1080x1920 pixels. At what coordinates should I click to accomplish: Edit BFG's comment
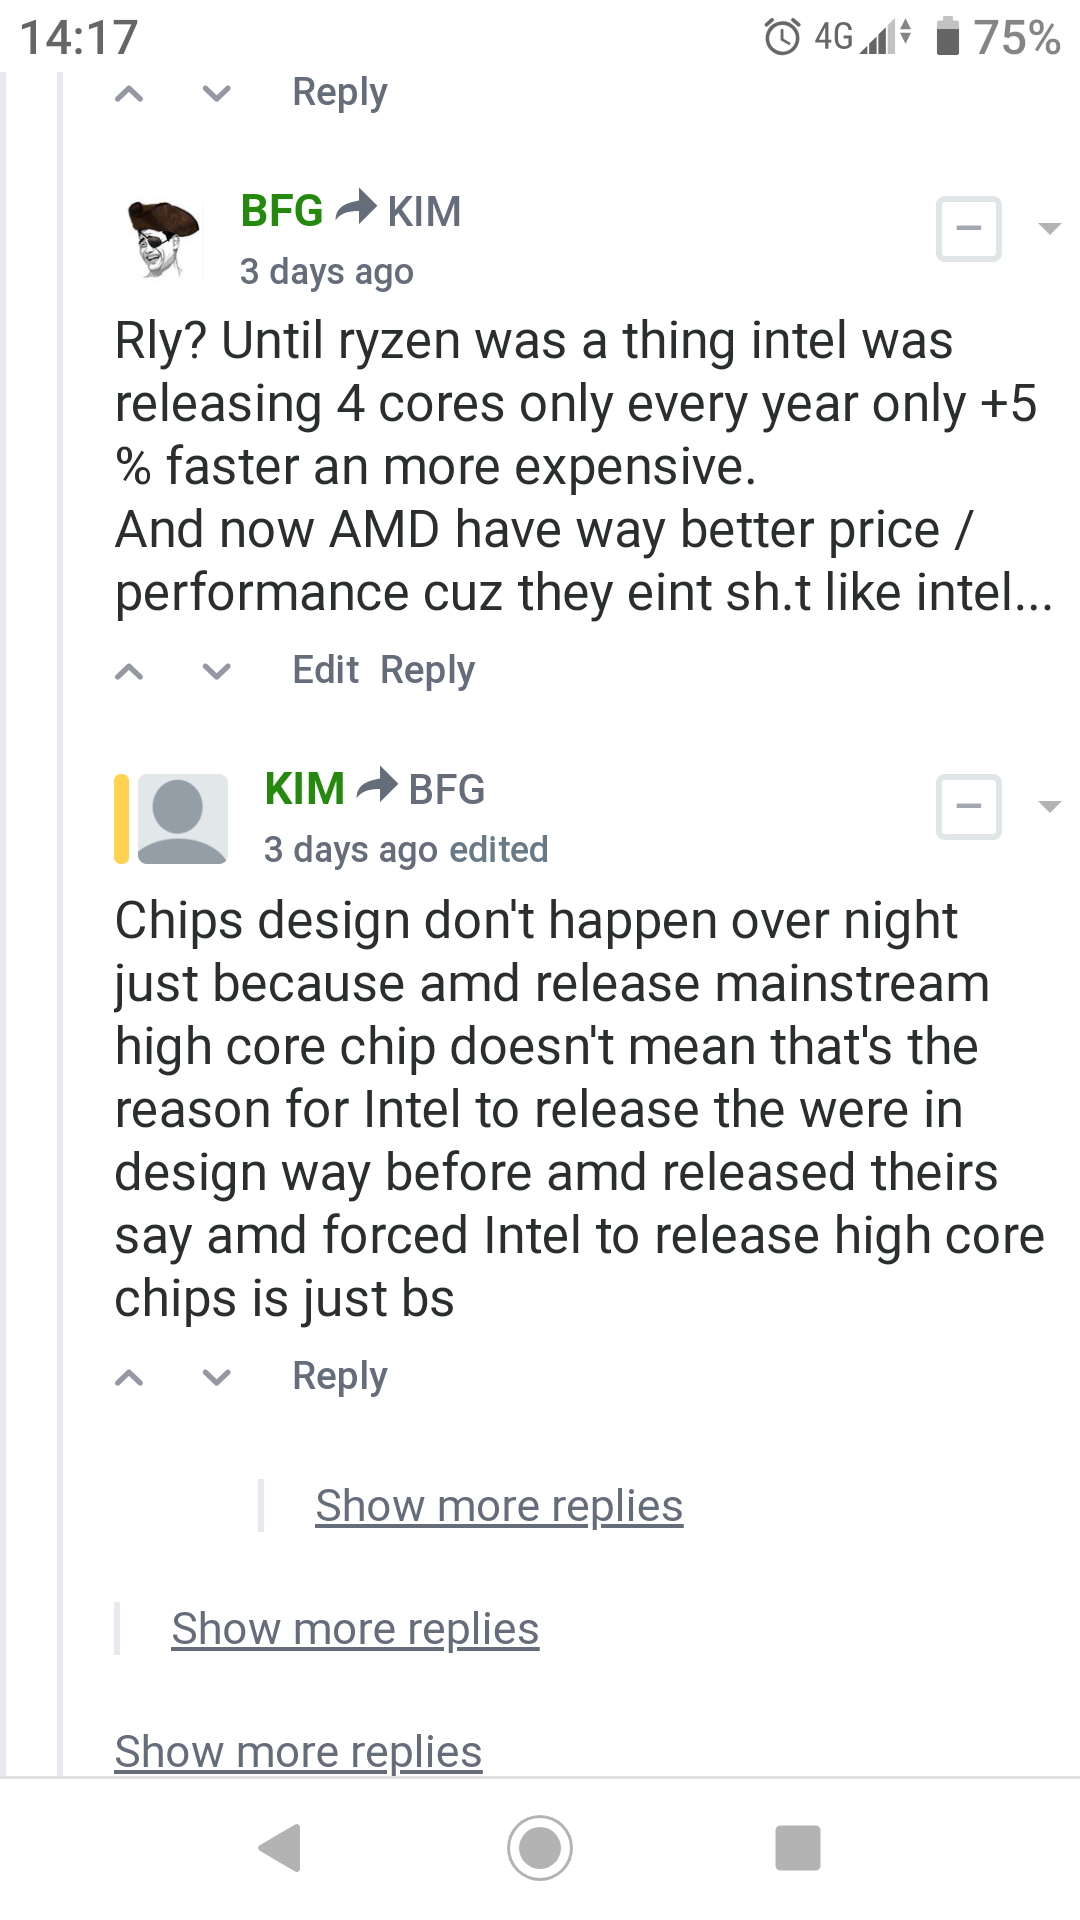click(325, 670)
